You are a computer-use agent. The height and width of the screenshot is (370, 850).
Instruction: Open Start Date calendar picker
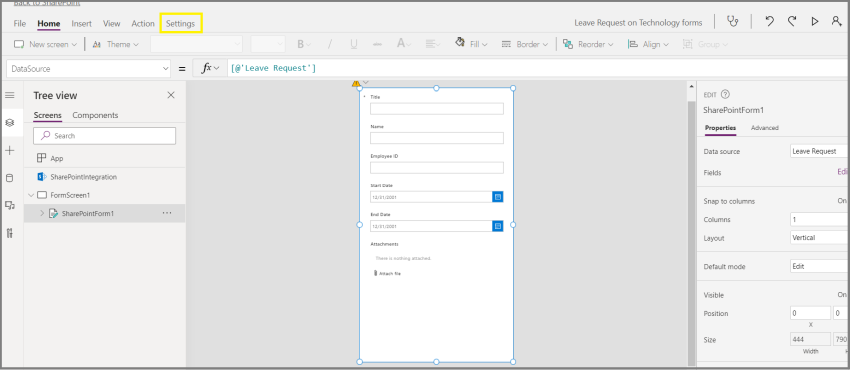[x=498, y=197]
